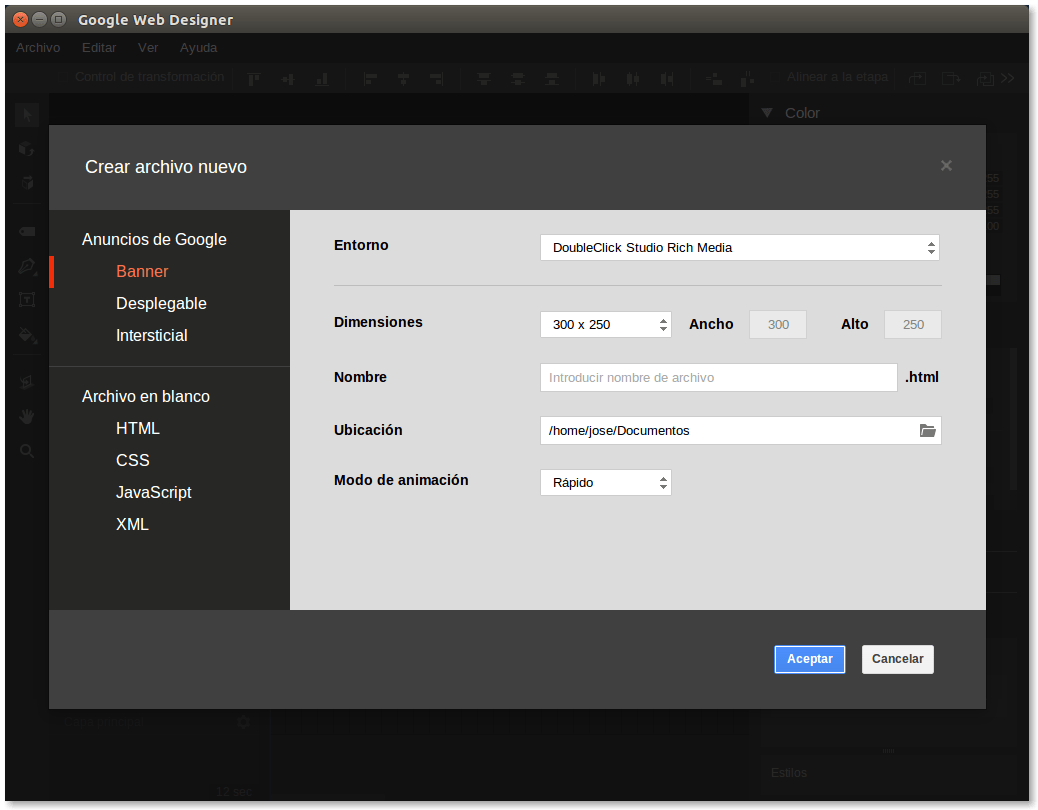Viewport: 1038px width, 810px height.
Task: Open the Entorno dropdown
Action: click(739, 248)
